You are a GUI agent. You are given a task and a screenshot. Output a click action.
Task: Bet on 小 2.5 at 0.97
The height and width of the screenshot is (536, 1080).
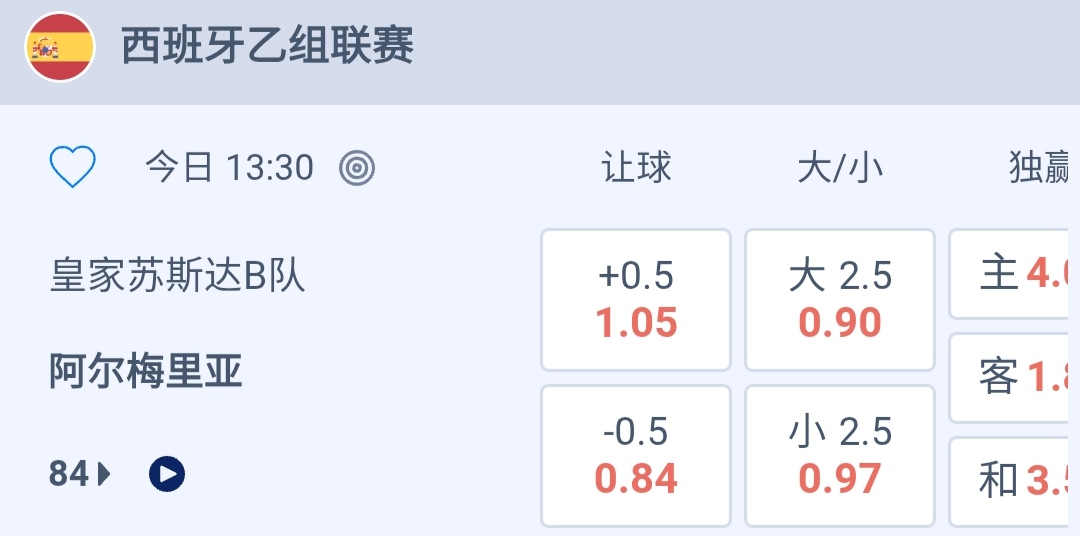[x=840, y=456]
